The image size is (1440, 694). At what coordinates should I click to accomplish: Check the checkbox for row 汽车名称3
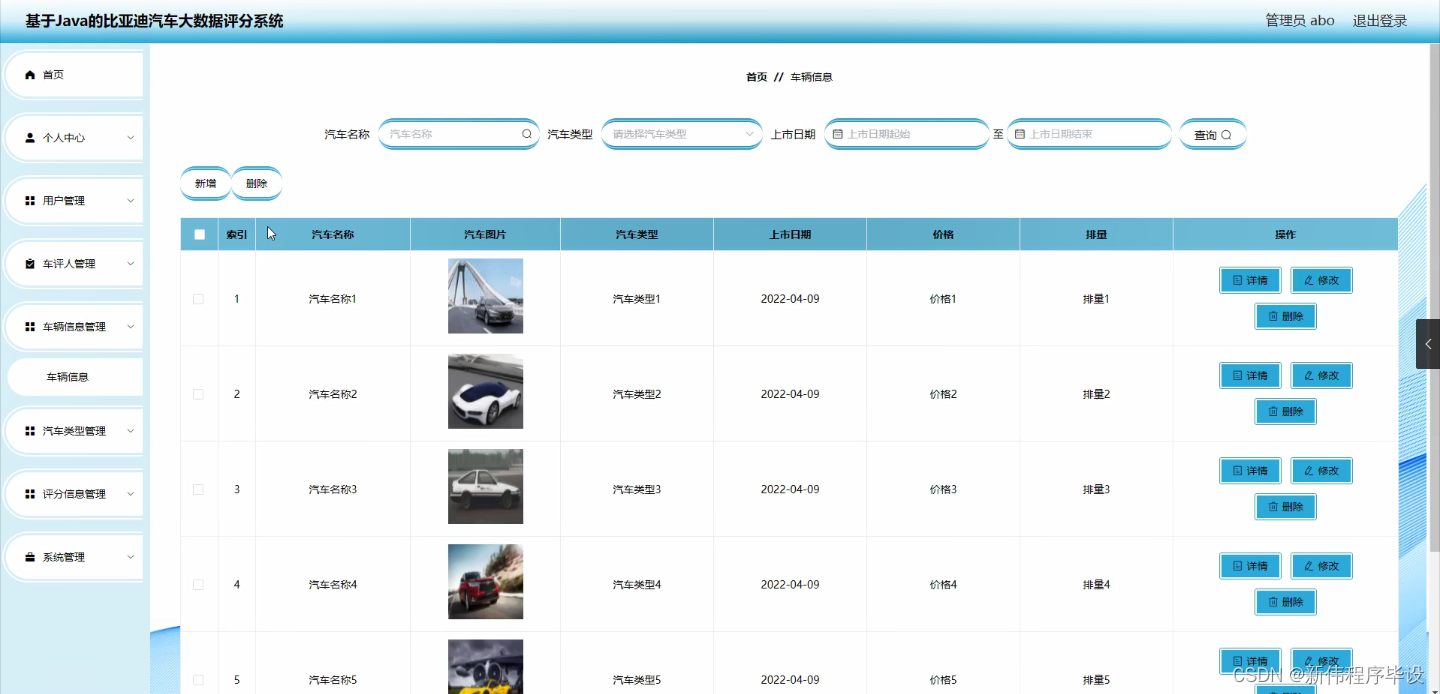tap(198, 489)
